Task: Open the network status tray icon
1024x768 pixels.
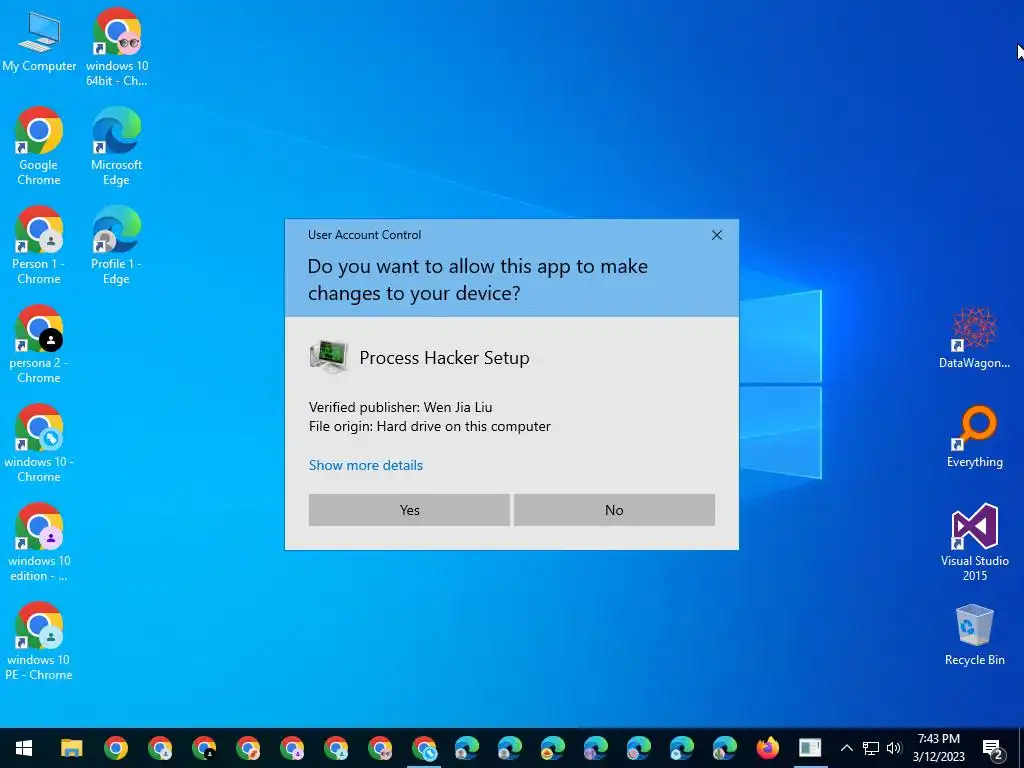Action: [x=871, y=748]
